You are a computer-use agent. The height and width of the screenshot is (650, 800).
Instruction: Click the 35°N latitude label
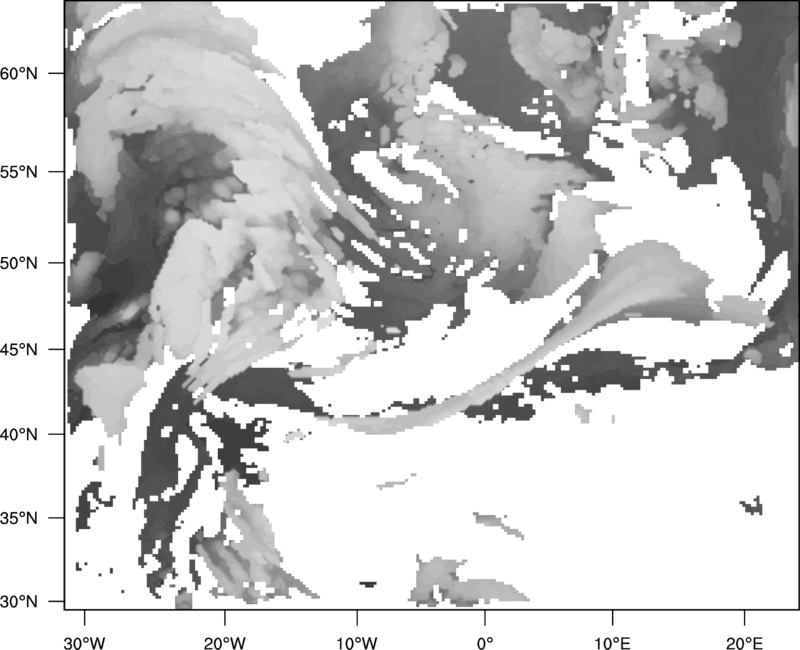pos(19,518)
